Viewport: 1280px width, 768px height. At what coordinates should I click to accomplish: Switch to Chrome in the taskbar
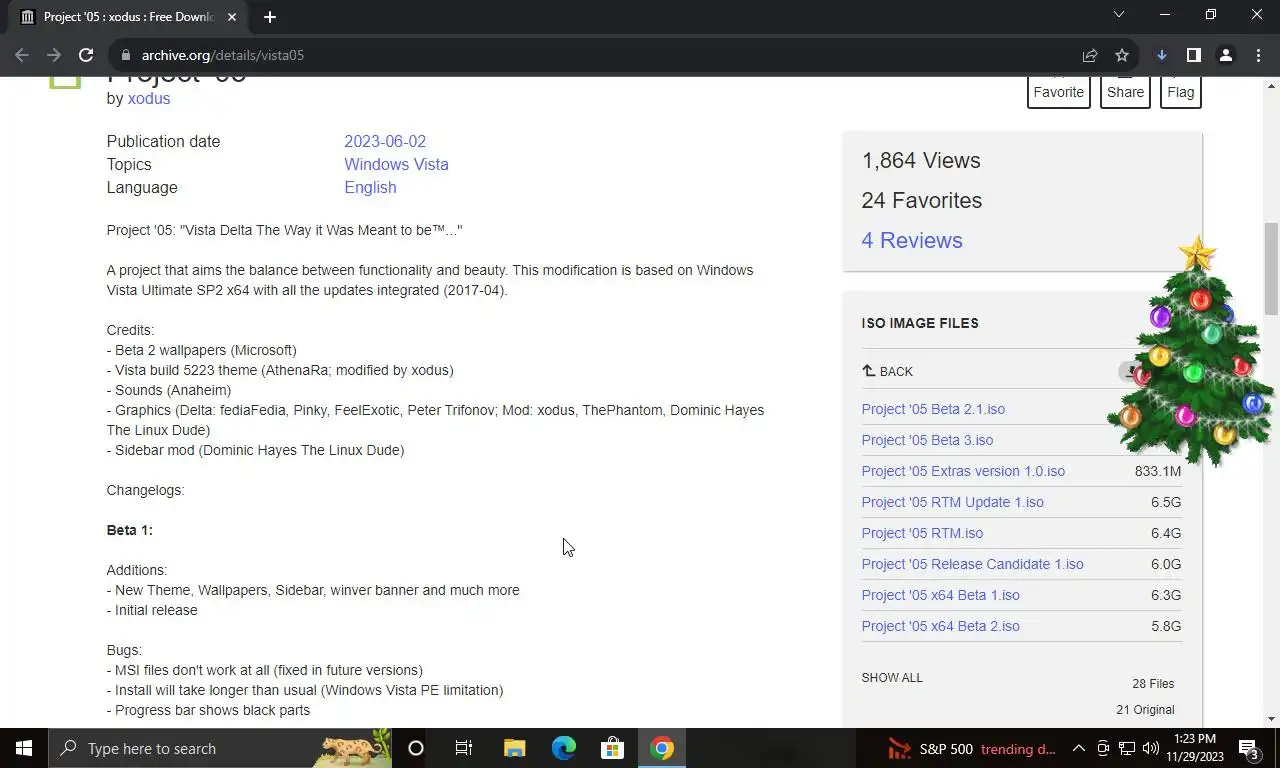point(662,748)
